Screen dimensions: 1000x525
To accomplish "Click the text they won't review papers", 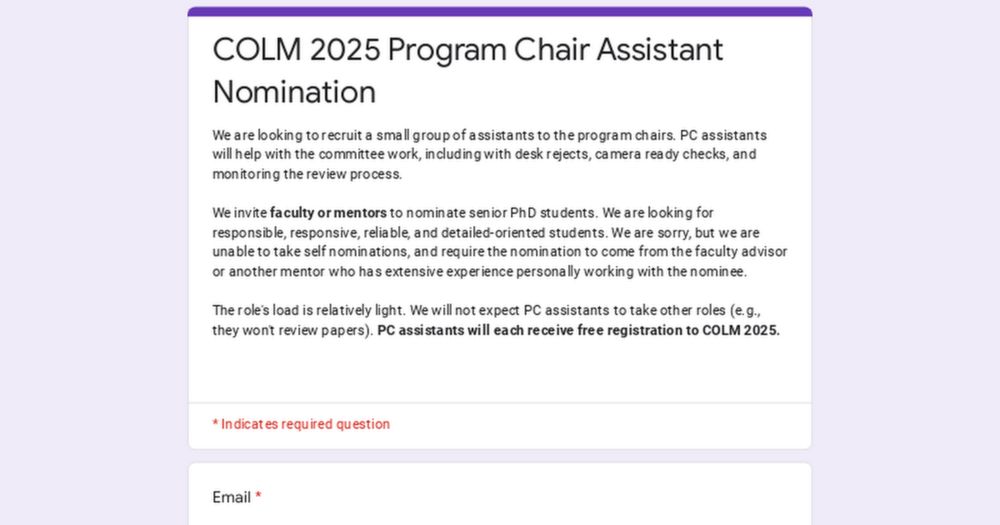I will tap(290, 330).
